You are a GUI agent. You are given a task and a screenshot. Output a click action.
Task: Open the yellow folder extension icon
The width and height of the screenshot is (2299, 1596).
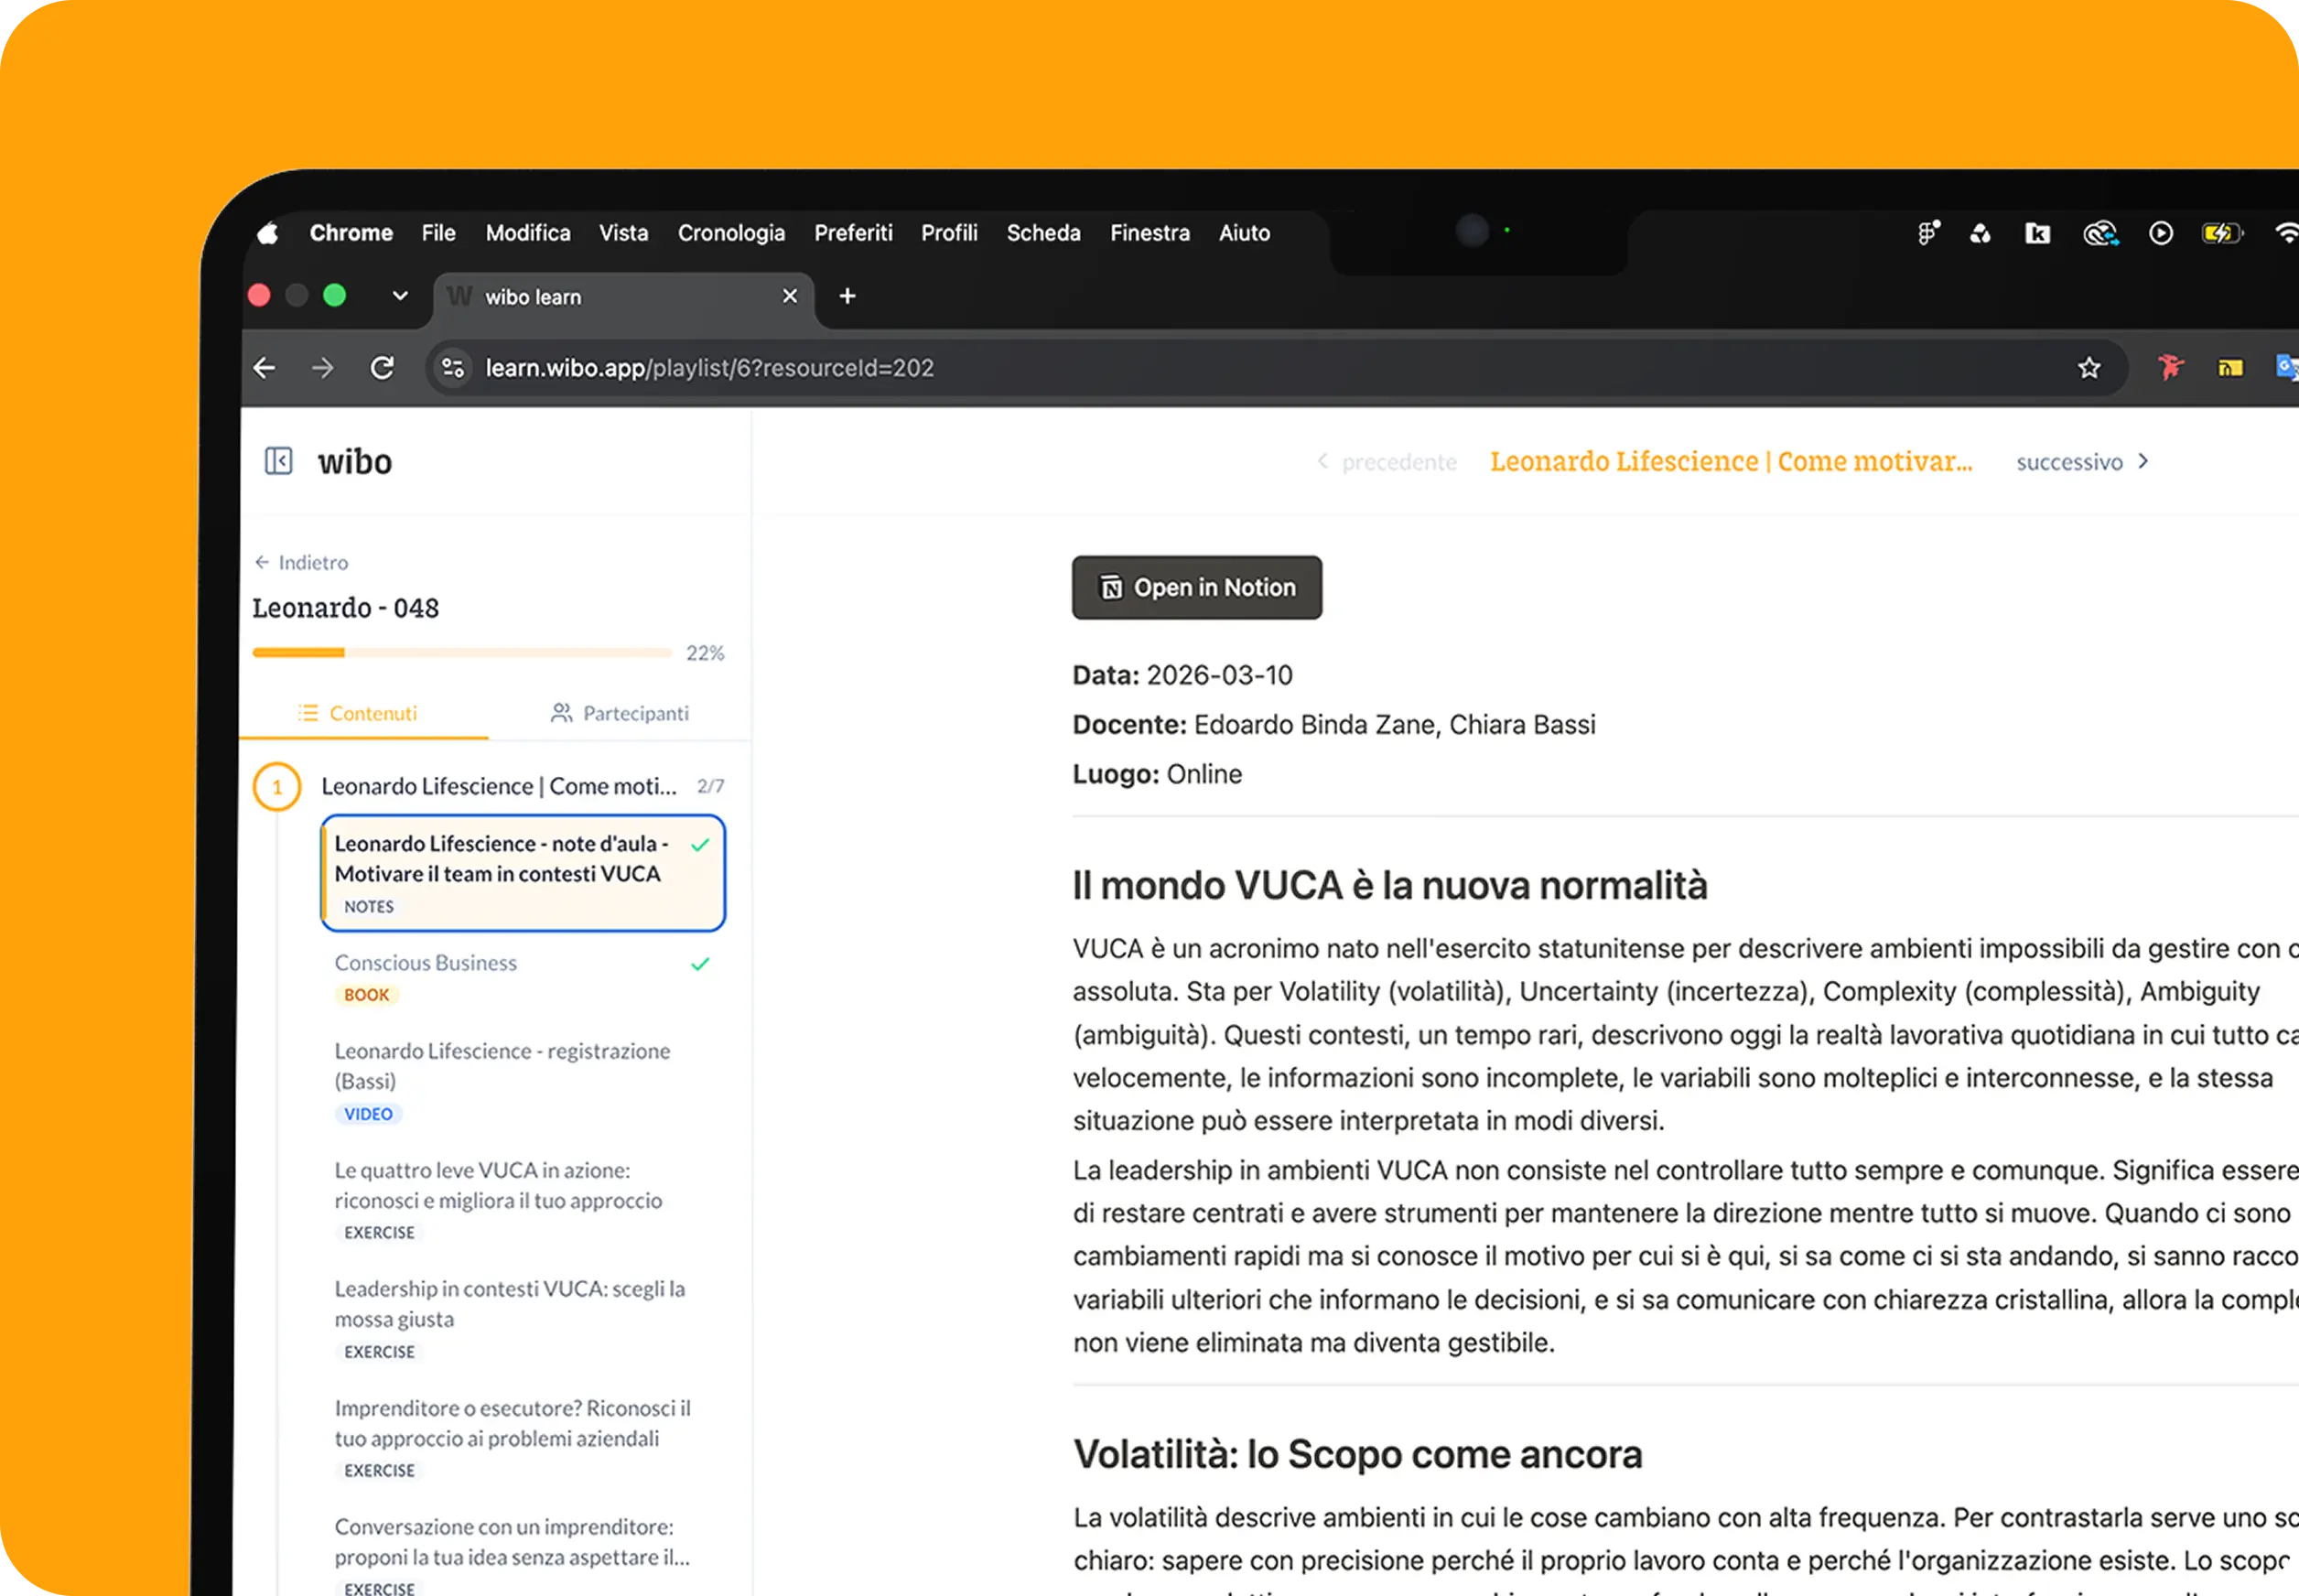coord(2230,368)
